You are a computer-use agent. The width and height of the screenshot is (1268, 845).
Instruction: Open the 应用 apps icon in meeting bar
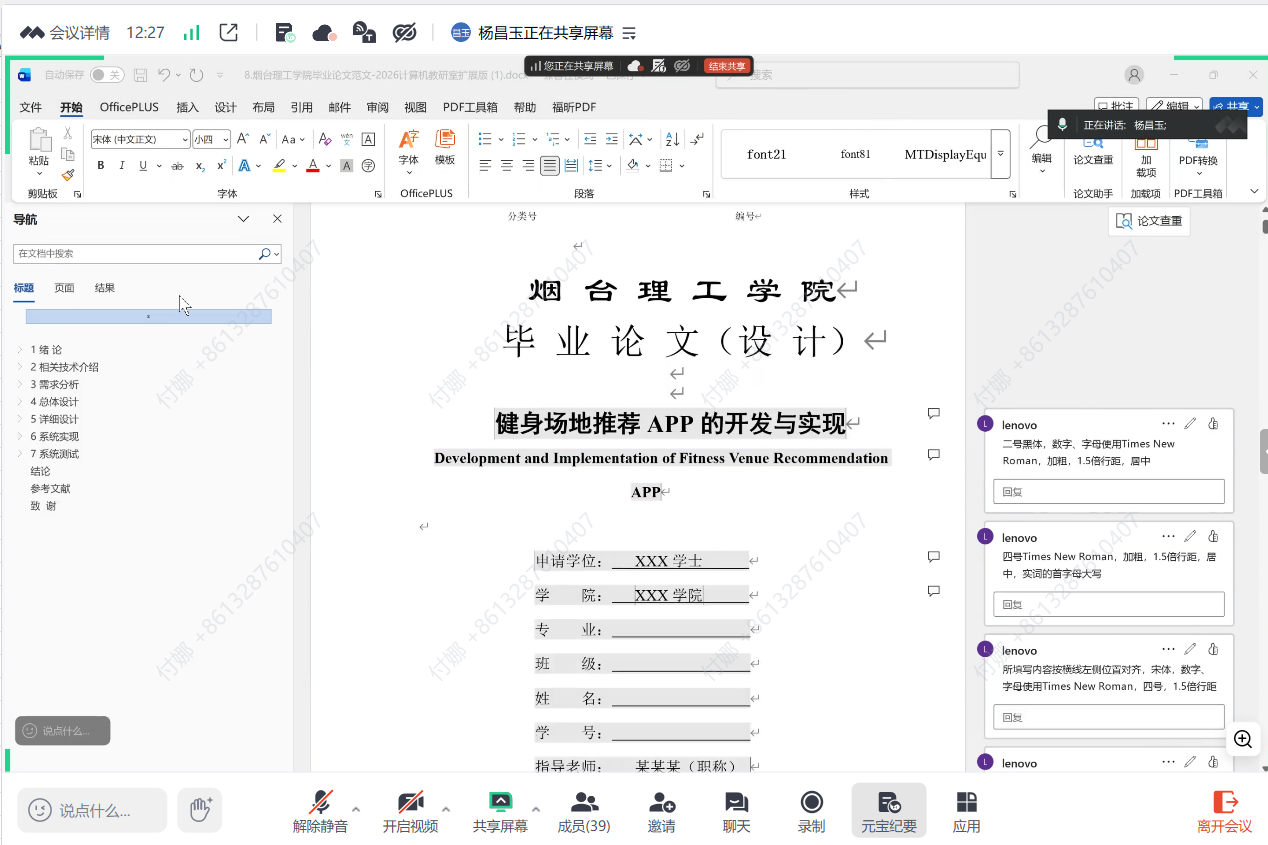(966, 811)
